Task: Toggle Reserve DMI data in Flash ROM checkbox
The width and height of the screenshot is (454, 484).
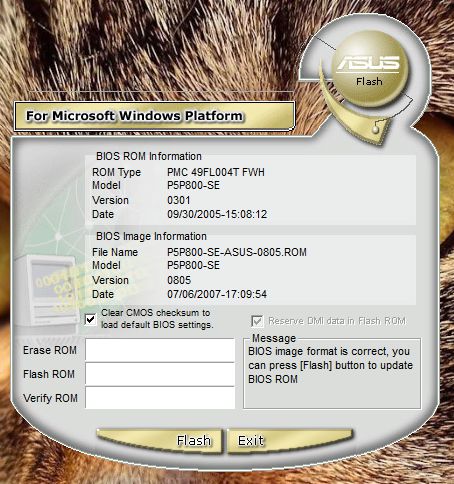Action: (x=257, y=321)
